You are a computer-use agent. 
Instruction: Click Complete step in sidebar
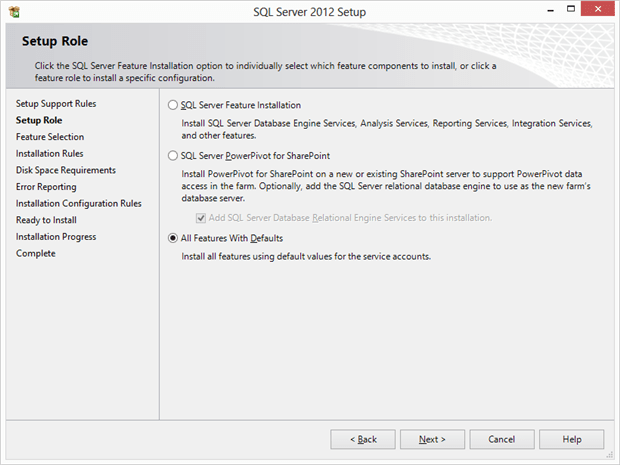(x=36, y=253)
